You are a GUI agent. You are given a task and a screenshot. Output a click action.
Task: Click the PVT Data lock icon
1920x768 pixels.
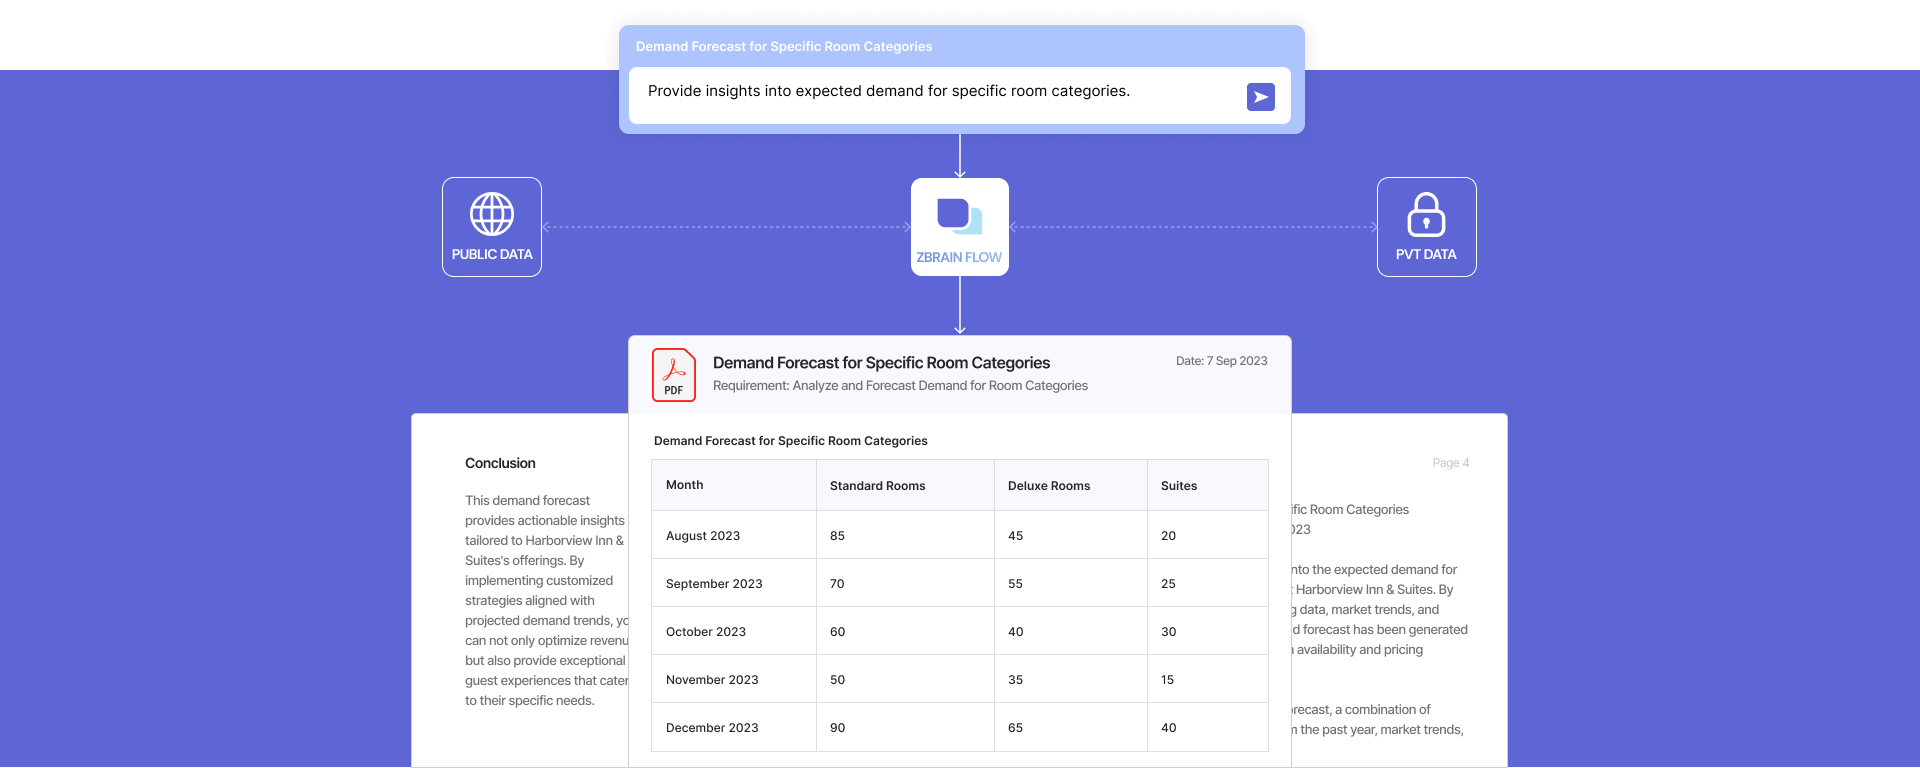[1426, 214]
